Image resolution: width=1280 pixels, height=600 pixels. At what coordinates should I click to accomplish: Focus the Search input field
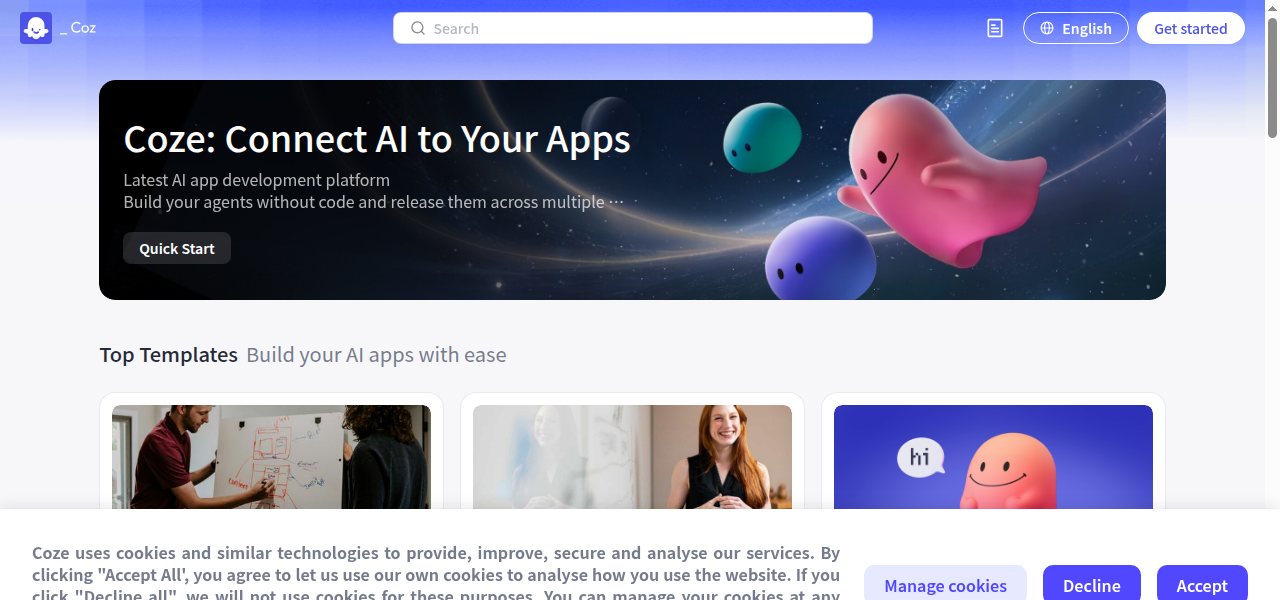pyautogui.click(x=633, y=28)
